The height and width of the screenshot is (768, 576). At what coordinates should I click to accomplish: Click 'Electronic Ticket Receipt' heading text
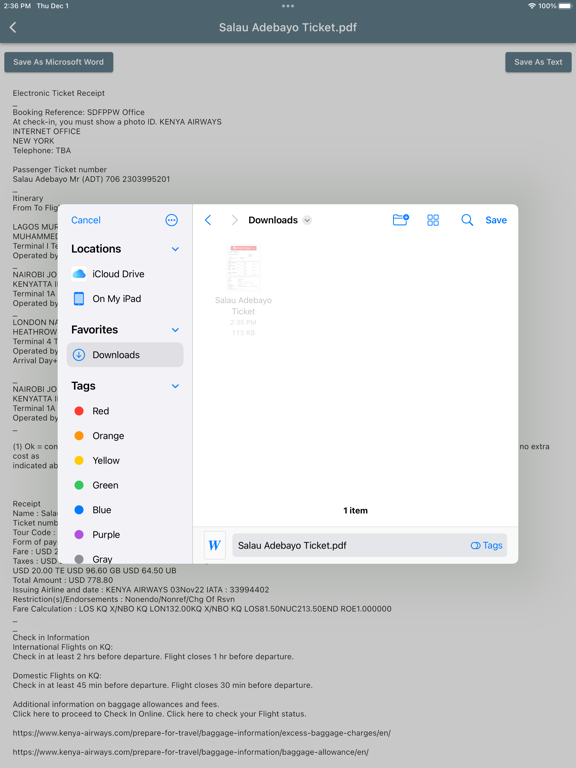point(59,93)
